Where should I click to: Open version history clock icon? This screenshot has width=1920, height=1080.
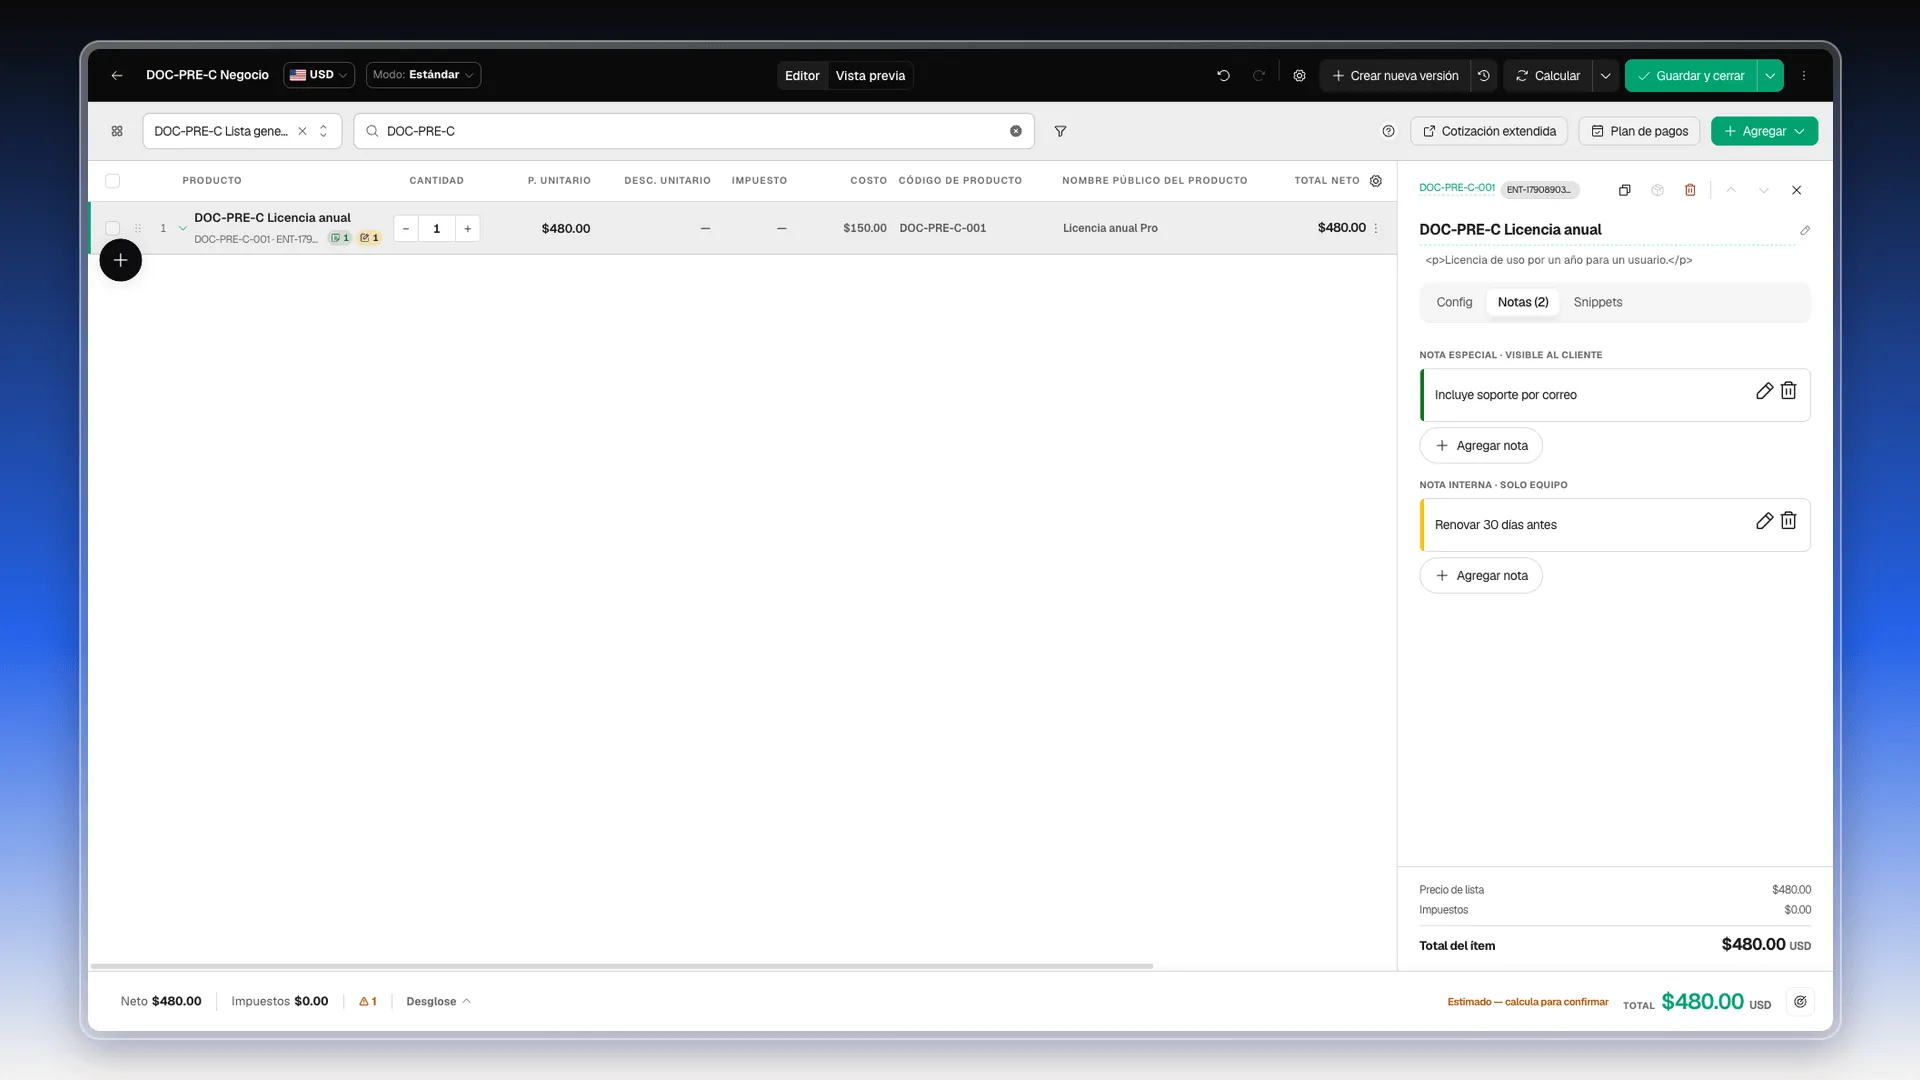pyautogui.click(x=1484, y=75)
